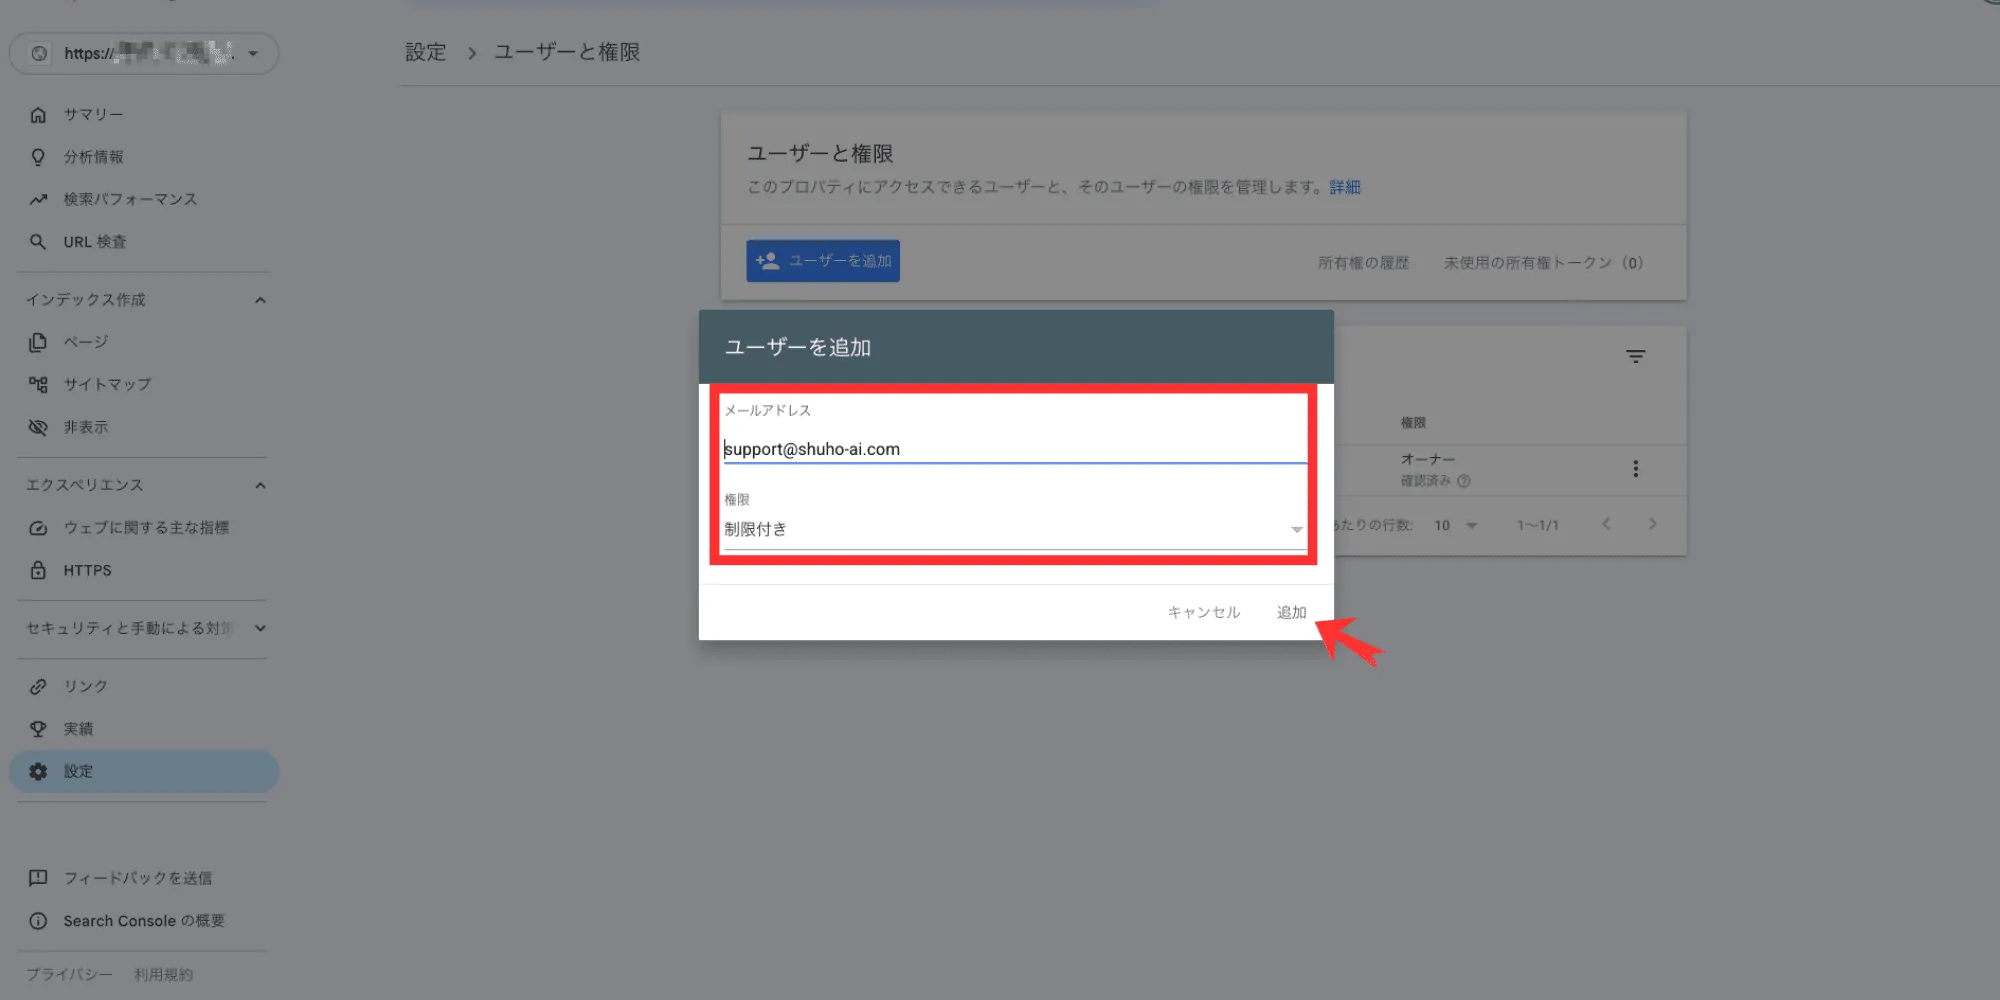Click the sitemap tree icon
Screen dimensions: 2000x1000
[x=38, y=384]
